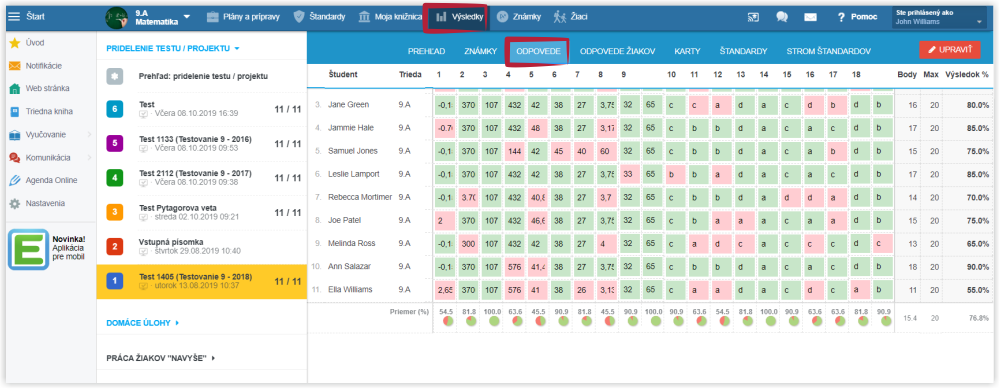Click the red Upraviť button
The image size is (1000, 389).
pyautogui.click(x=950, y=49)
